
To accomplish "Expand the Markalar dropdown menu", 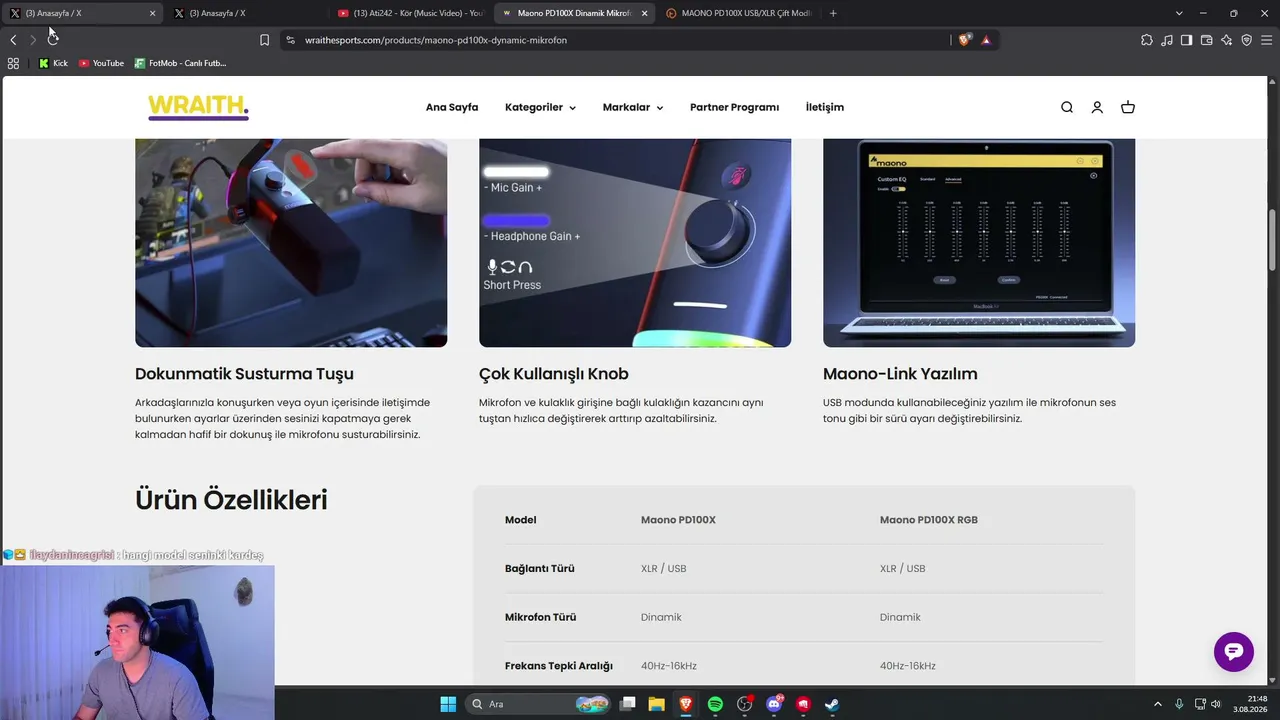I will pos(633,107).
